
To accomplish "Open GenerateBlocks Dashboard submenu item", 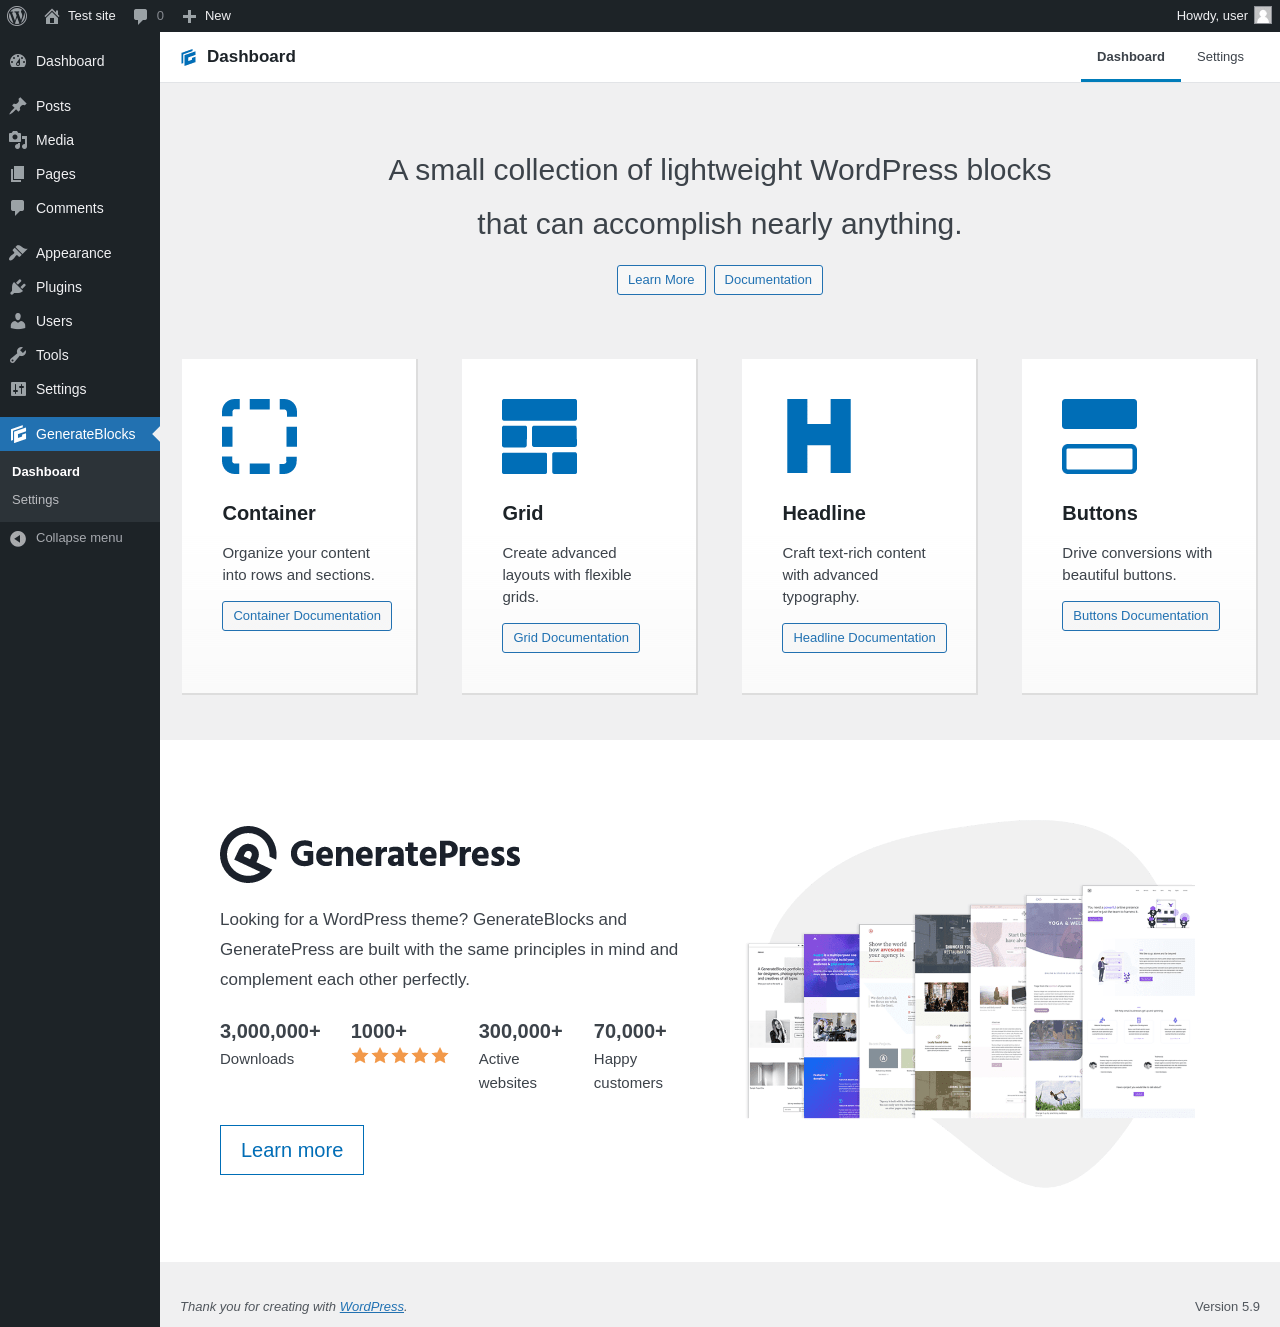I will coord(80,472).
